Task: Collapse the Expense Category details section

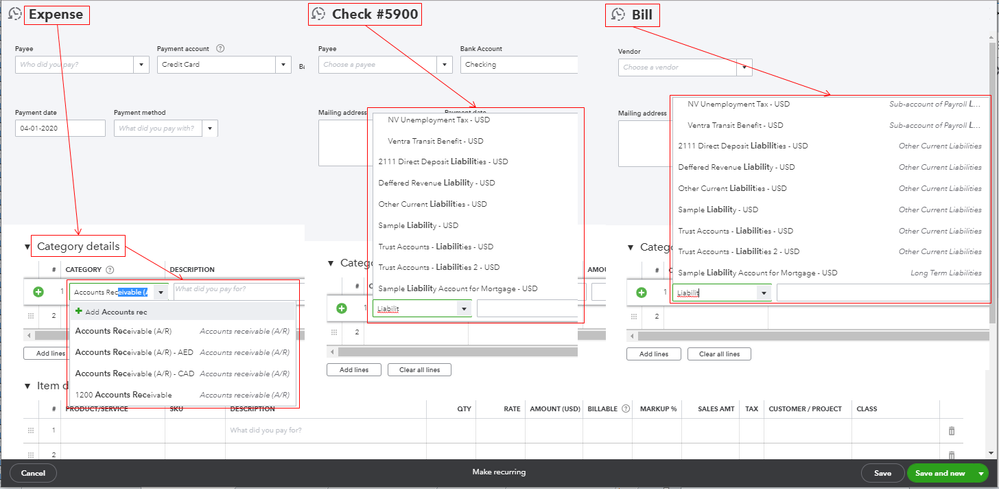Action: click(x=27, y=246)
